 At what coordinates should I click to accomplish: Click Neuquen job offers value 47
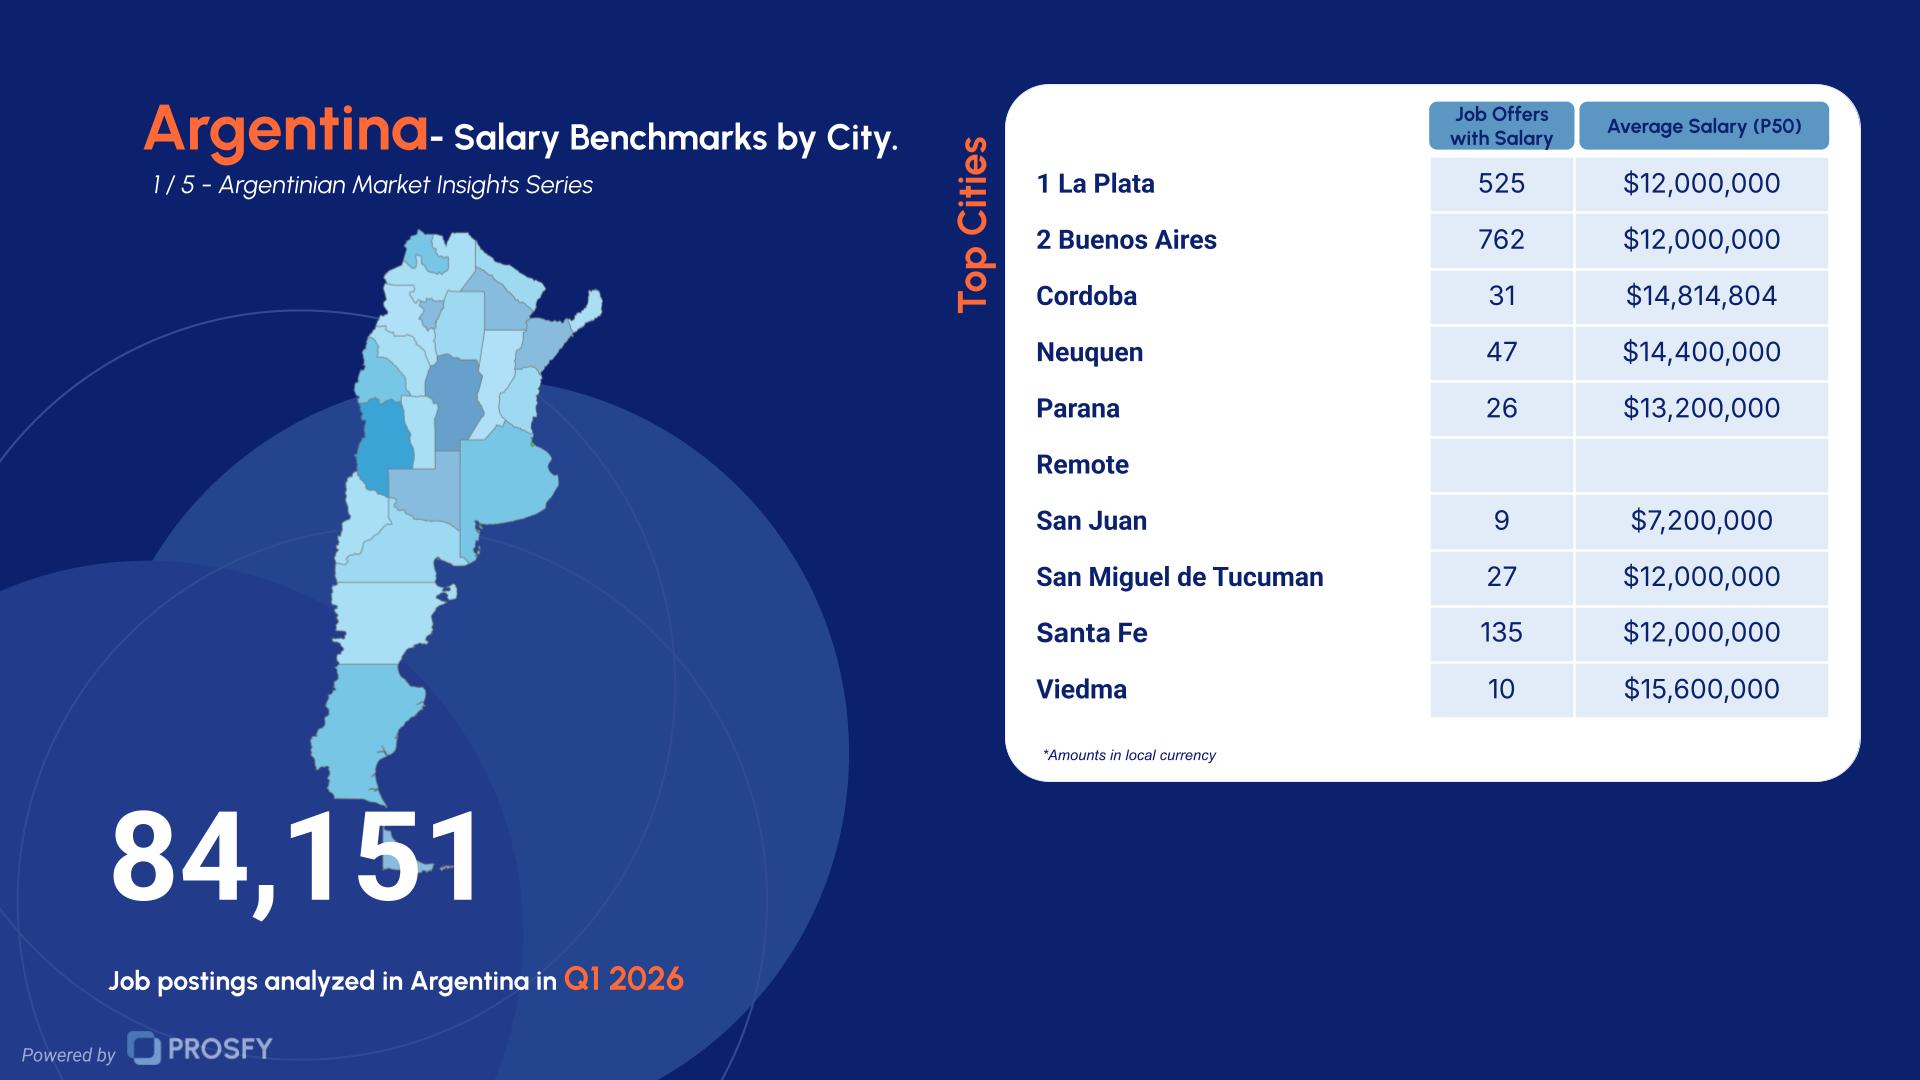[x=1501, y=352]
